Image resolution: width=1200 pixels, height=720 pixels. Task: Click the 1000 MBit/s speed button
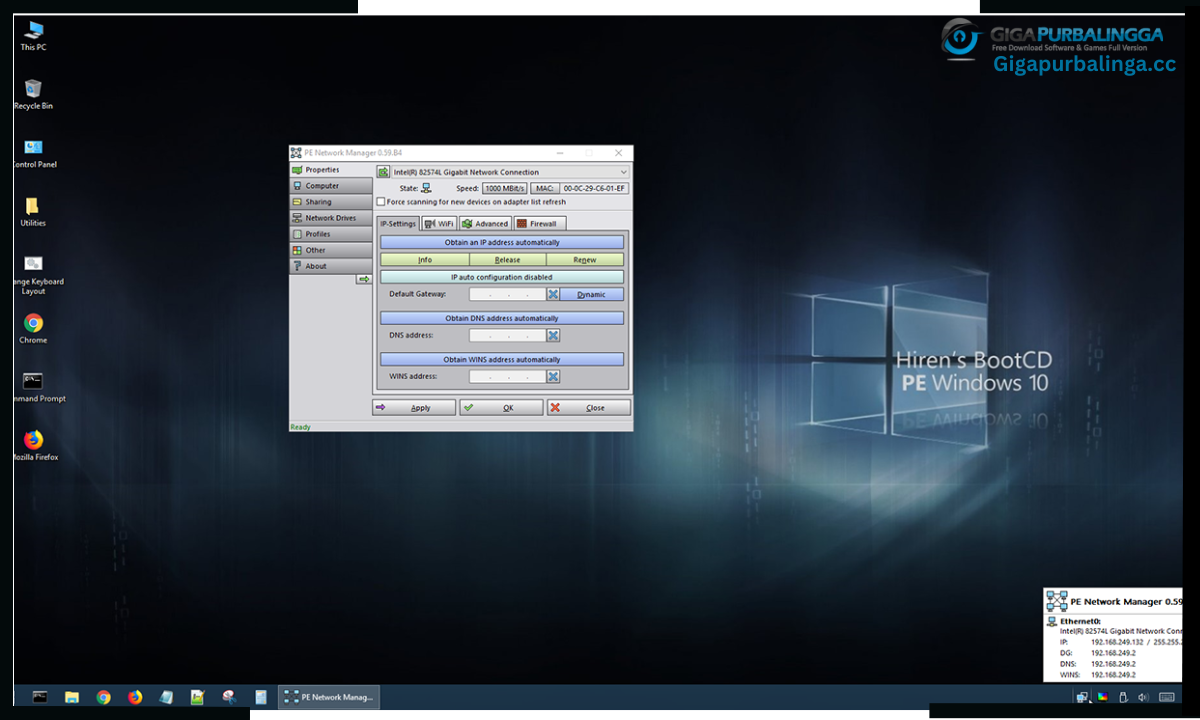point(505,188)
